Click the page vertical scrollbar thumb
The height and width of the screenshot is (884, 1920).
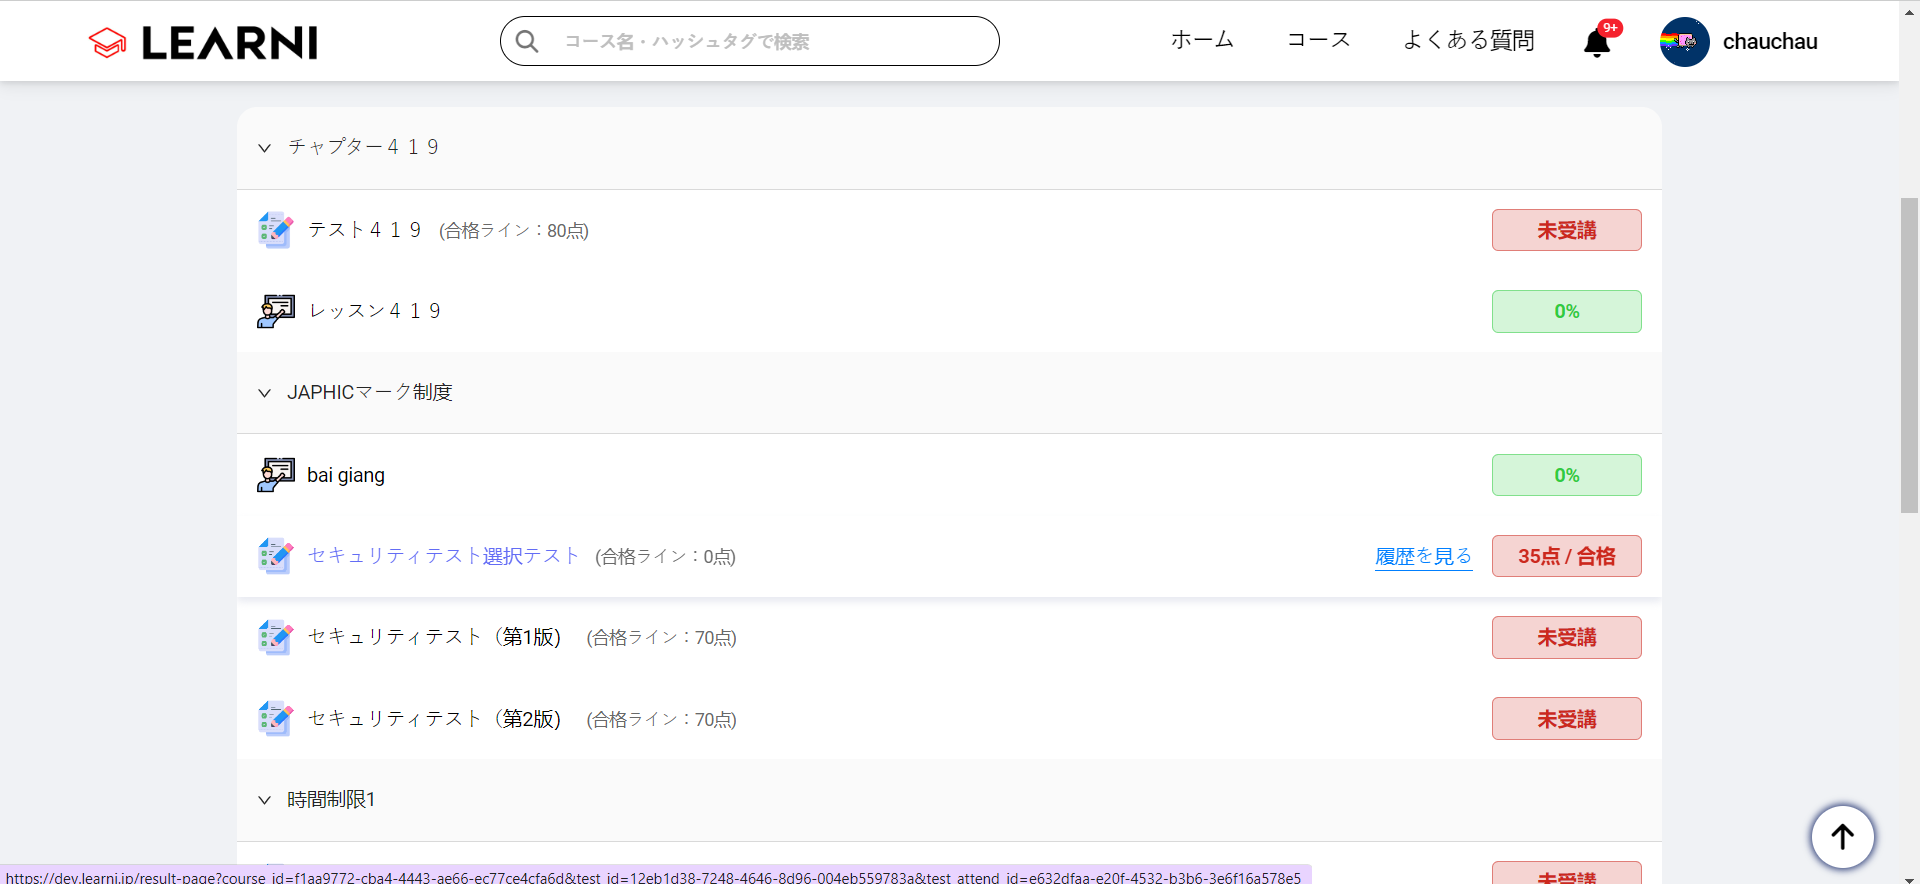click(x=1909, y=355)
